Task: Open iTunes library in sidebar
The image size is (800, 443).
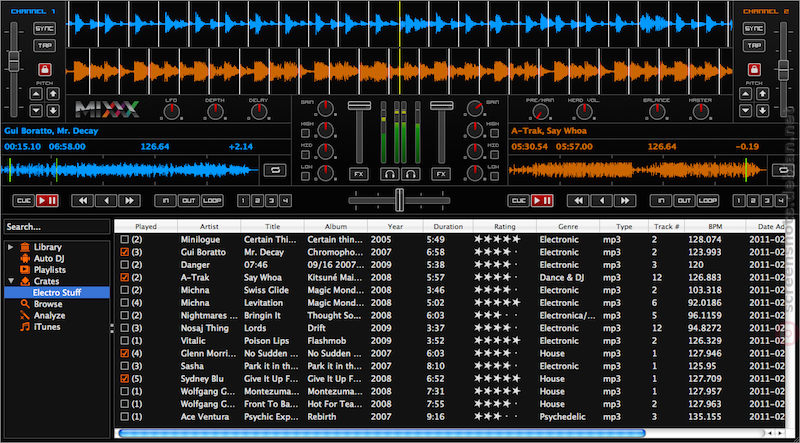Action: pyautogui.click(x=47, y=327)
